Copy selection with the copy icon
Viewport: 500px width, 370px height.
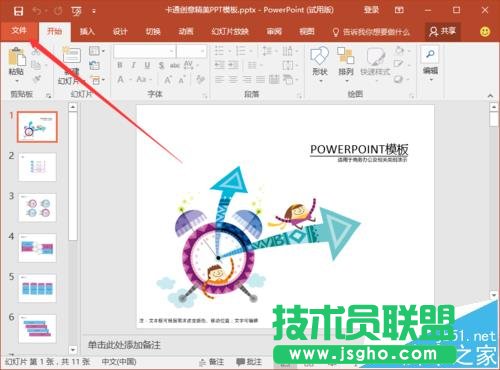[x=36, y=65]
